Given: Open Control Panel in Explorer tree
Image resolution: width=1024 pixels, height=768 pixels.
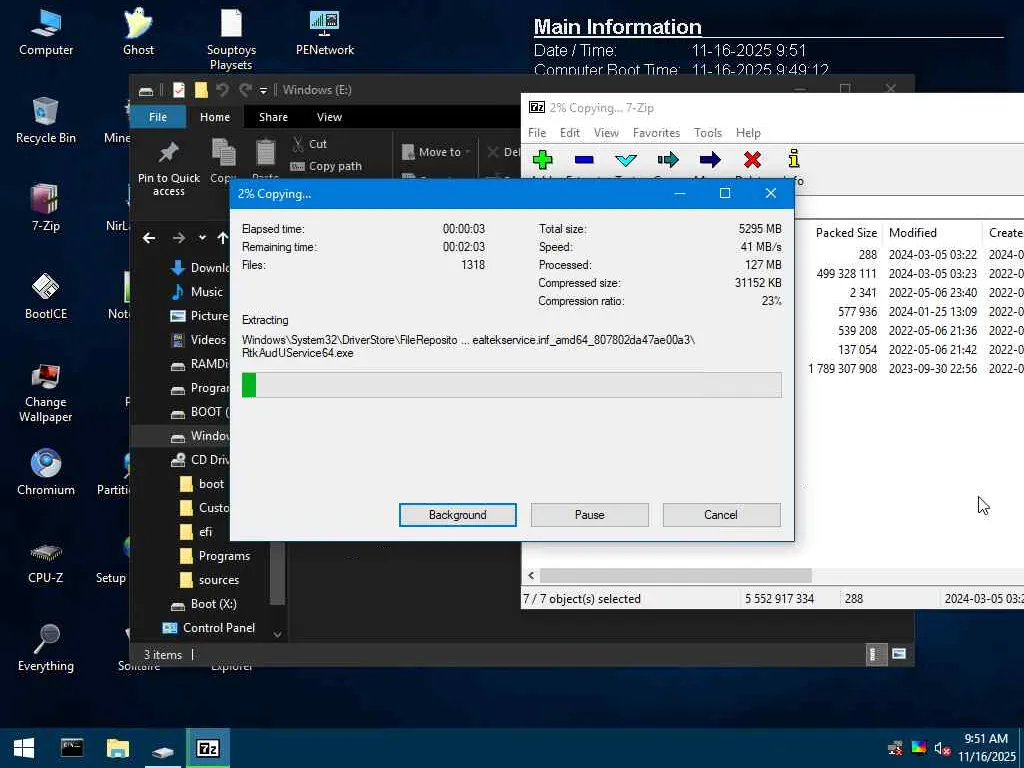Looking at the screenshot, I should coord(208,628).
